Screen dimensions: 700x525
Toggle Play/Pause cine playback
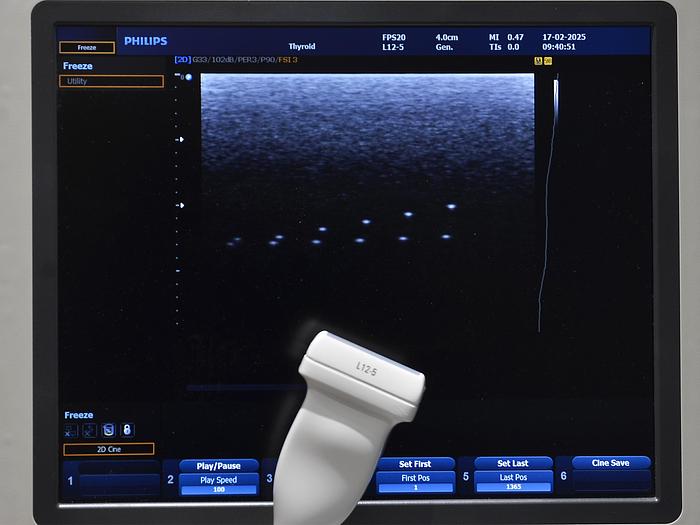tap(219, 466)
